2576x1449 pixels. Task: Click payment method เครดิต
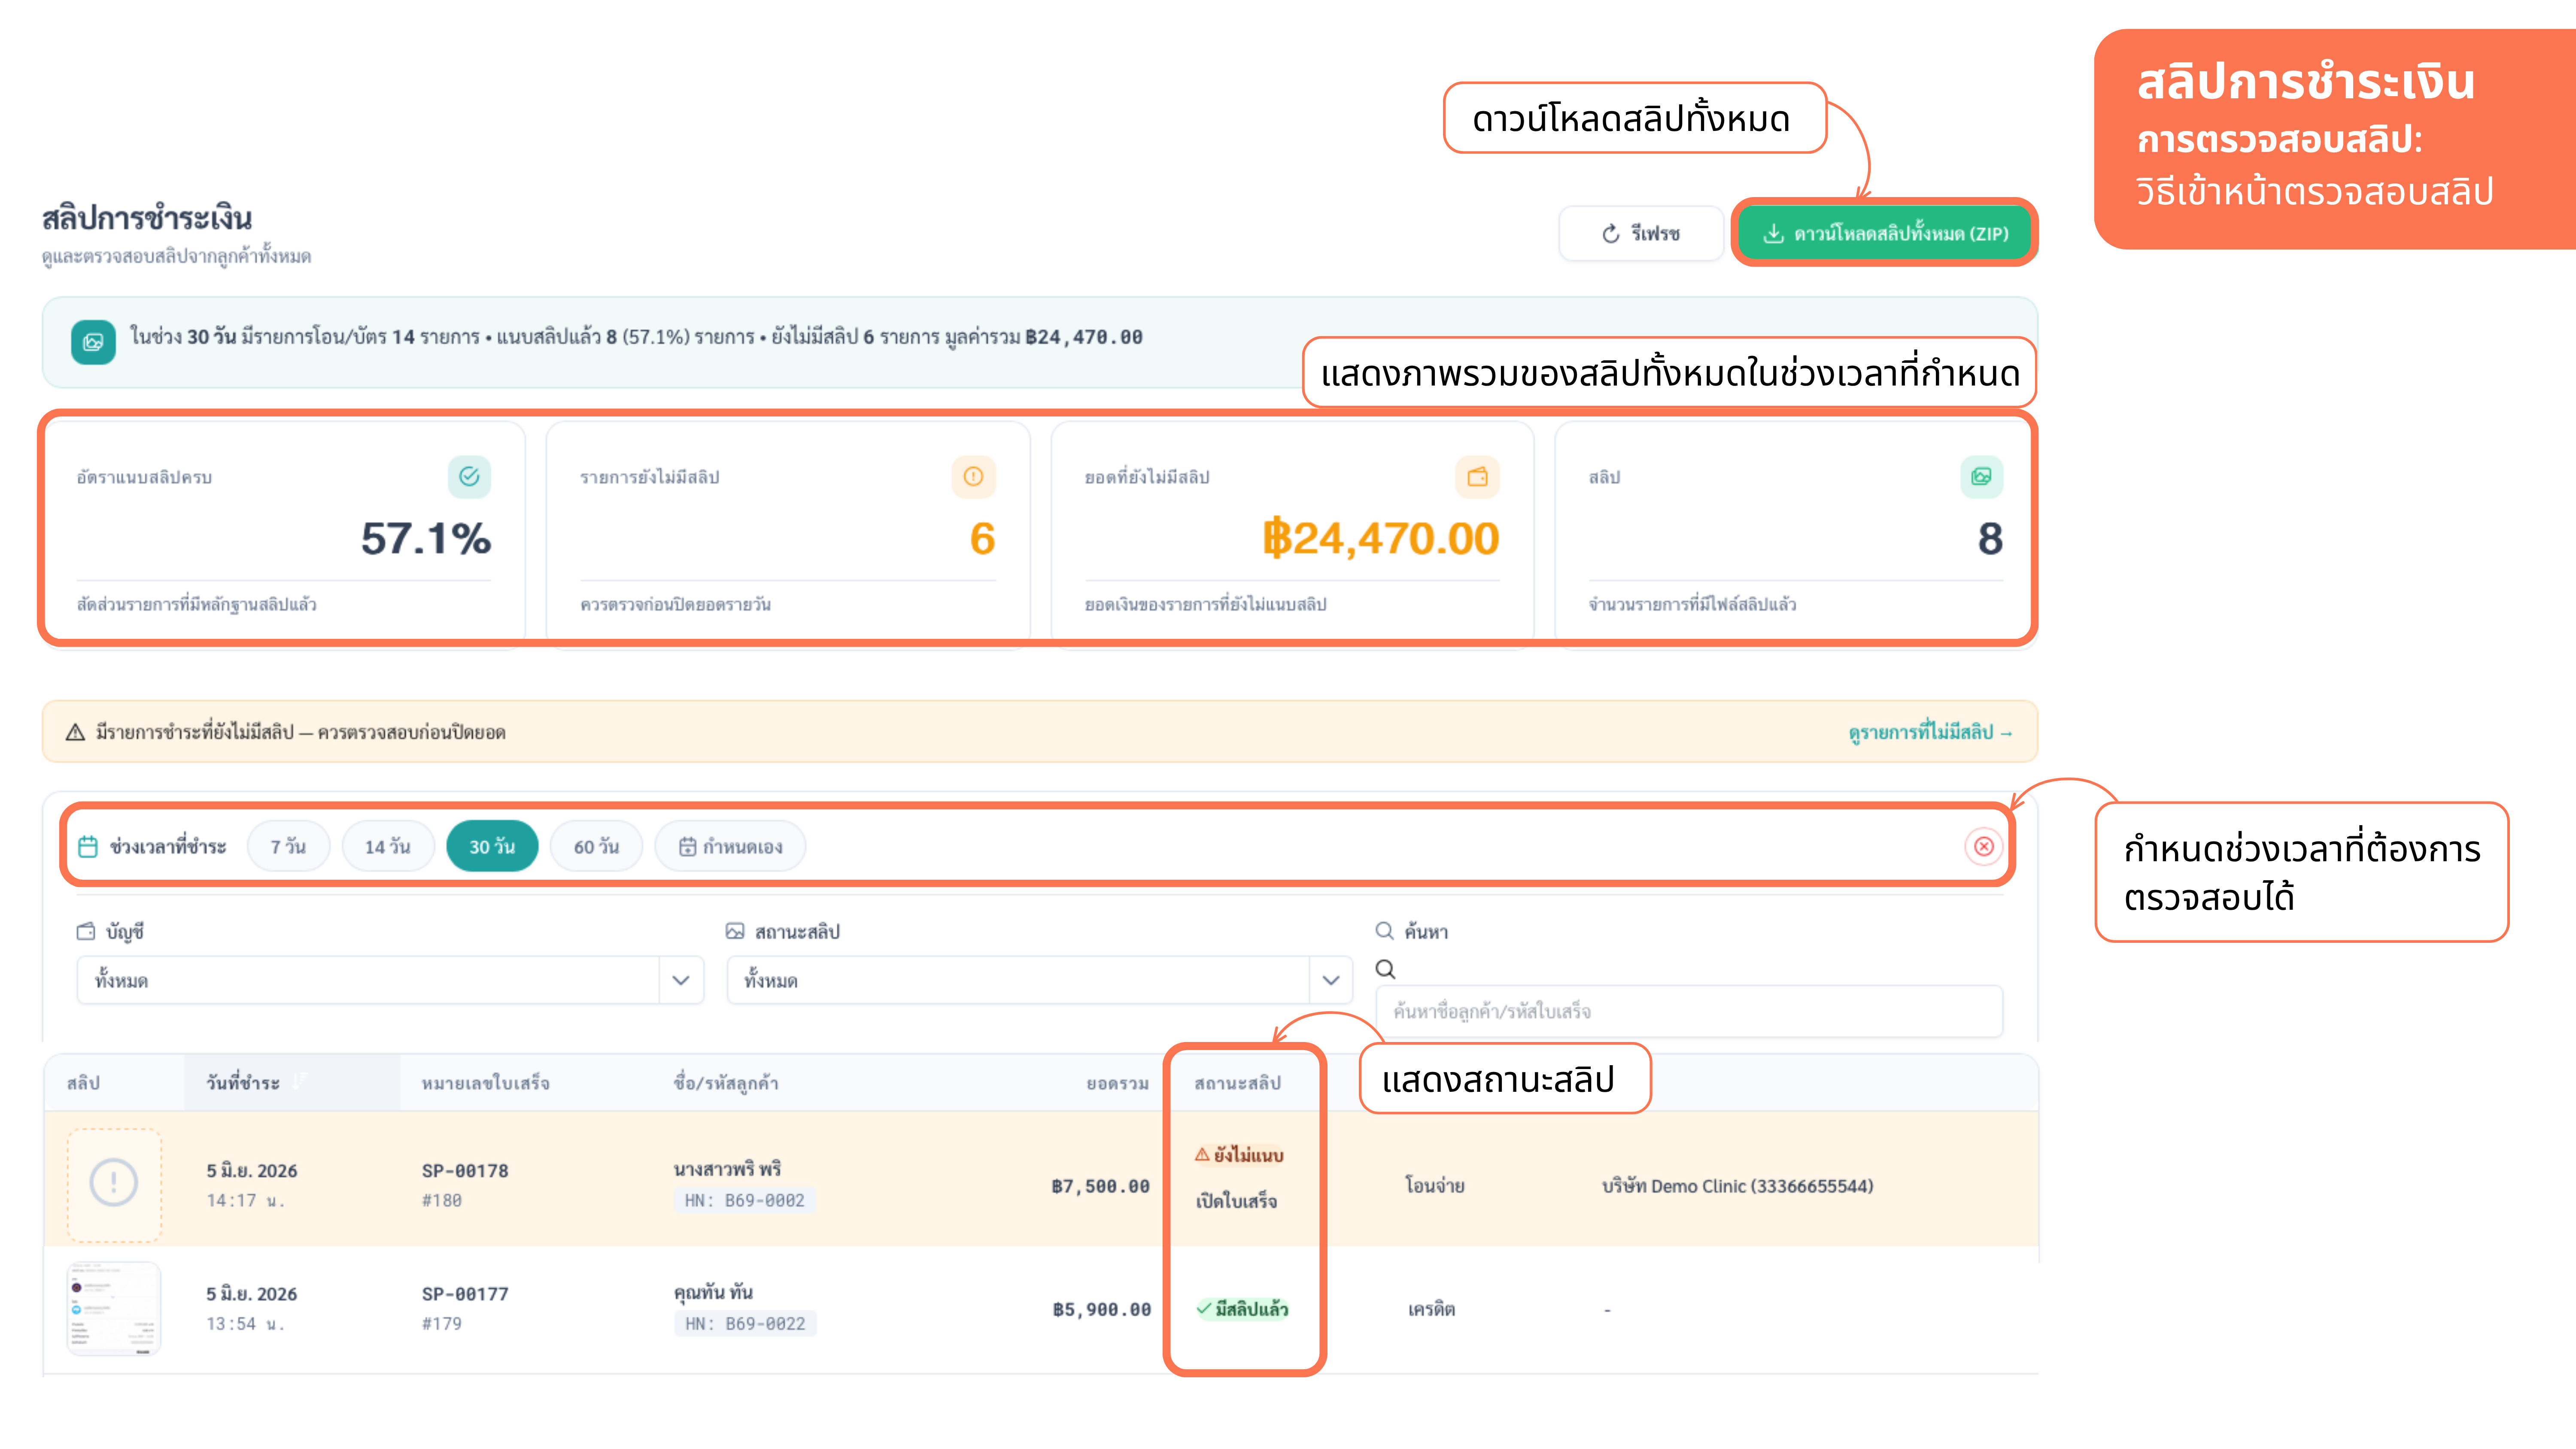(x=1431, y=1308)
